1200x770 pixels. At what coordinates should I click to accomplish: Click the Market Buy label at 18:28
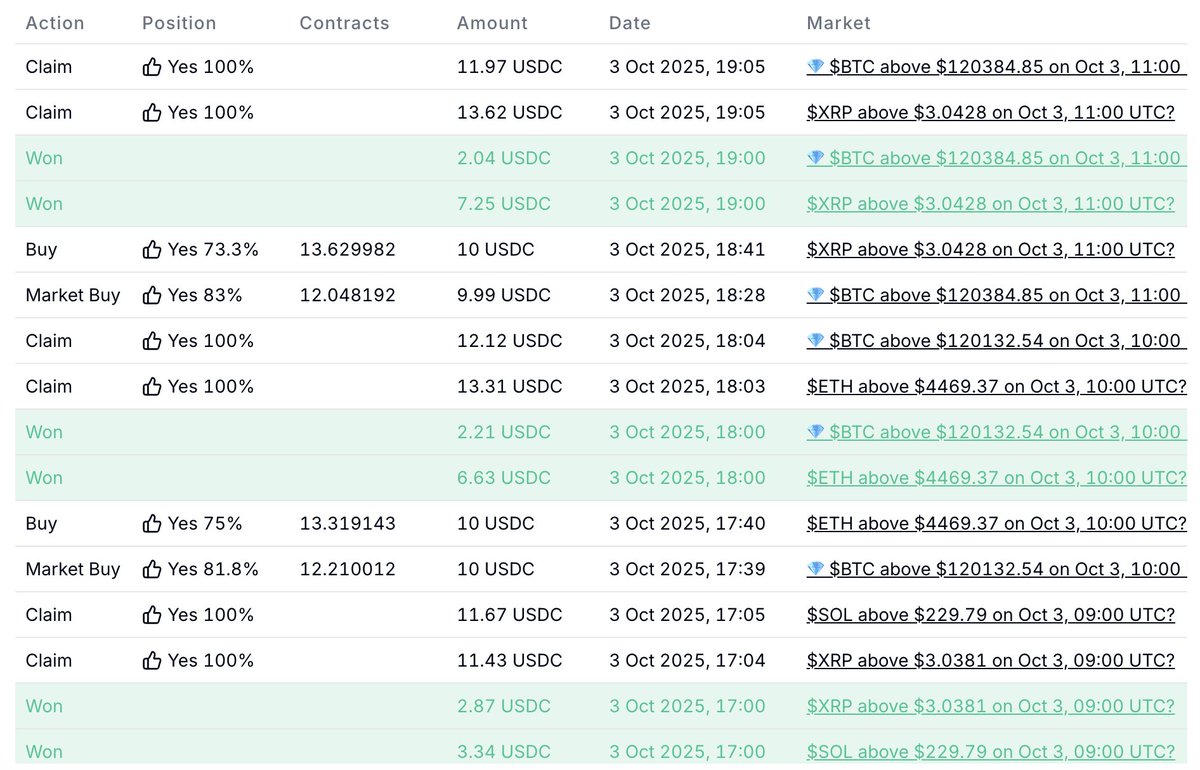click(73, 295)
